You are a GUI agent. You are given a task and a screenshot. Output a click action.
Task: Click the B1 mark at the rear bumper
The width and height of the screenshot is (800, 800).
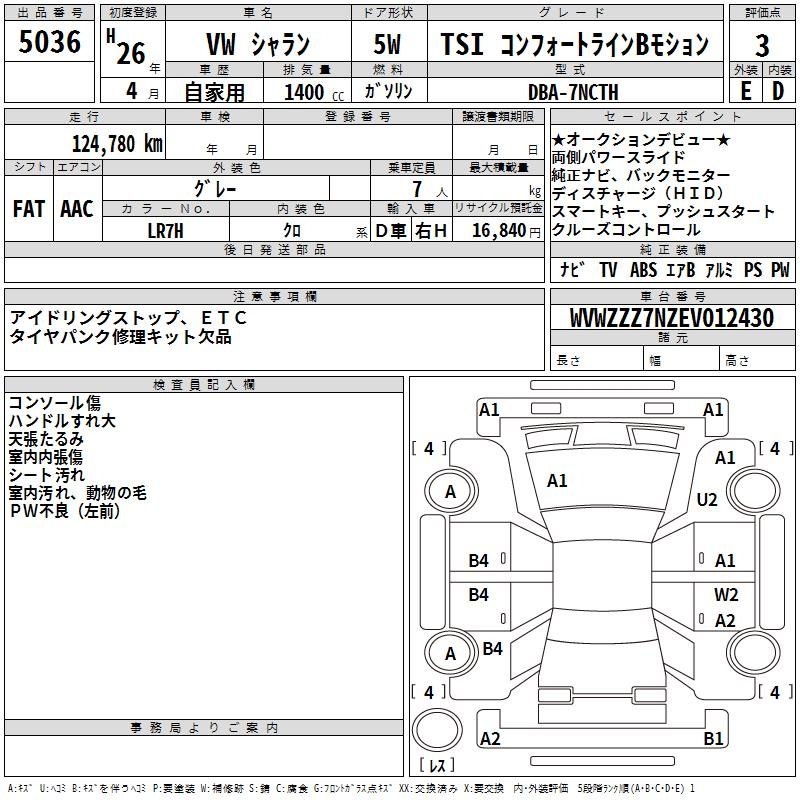[713, 738]
